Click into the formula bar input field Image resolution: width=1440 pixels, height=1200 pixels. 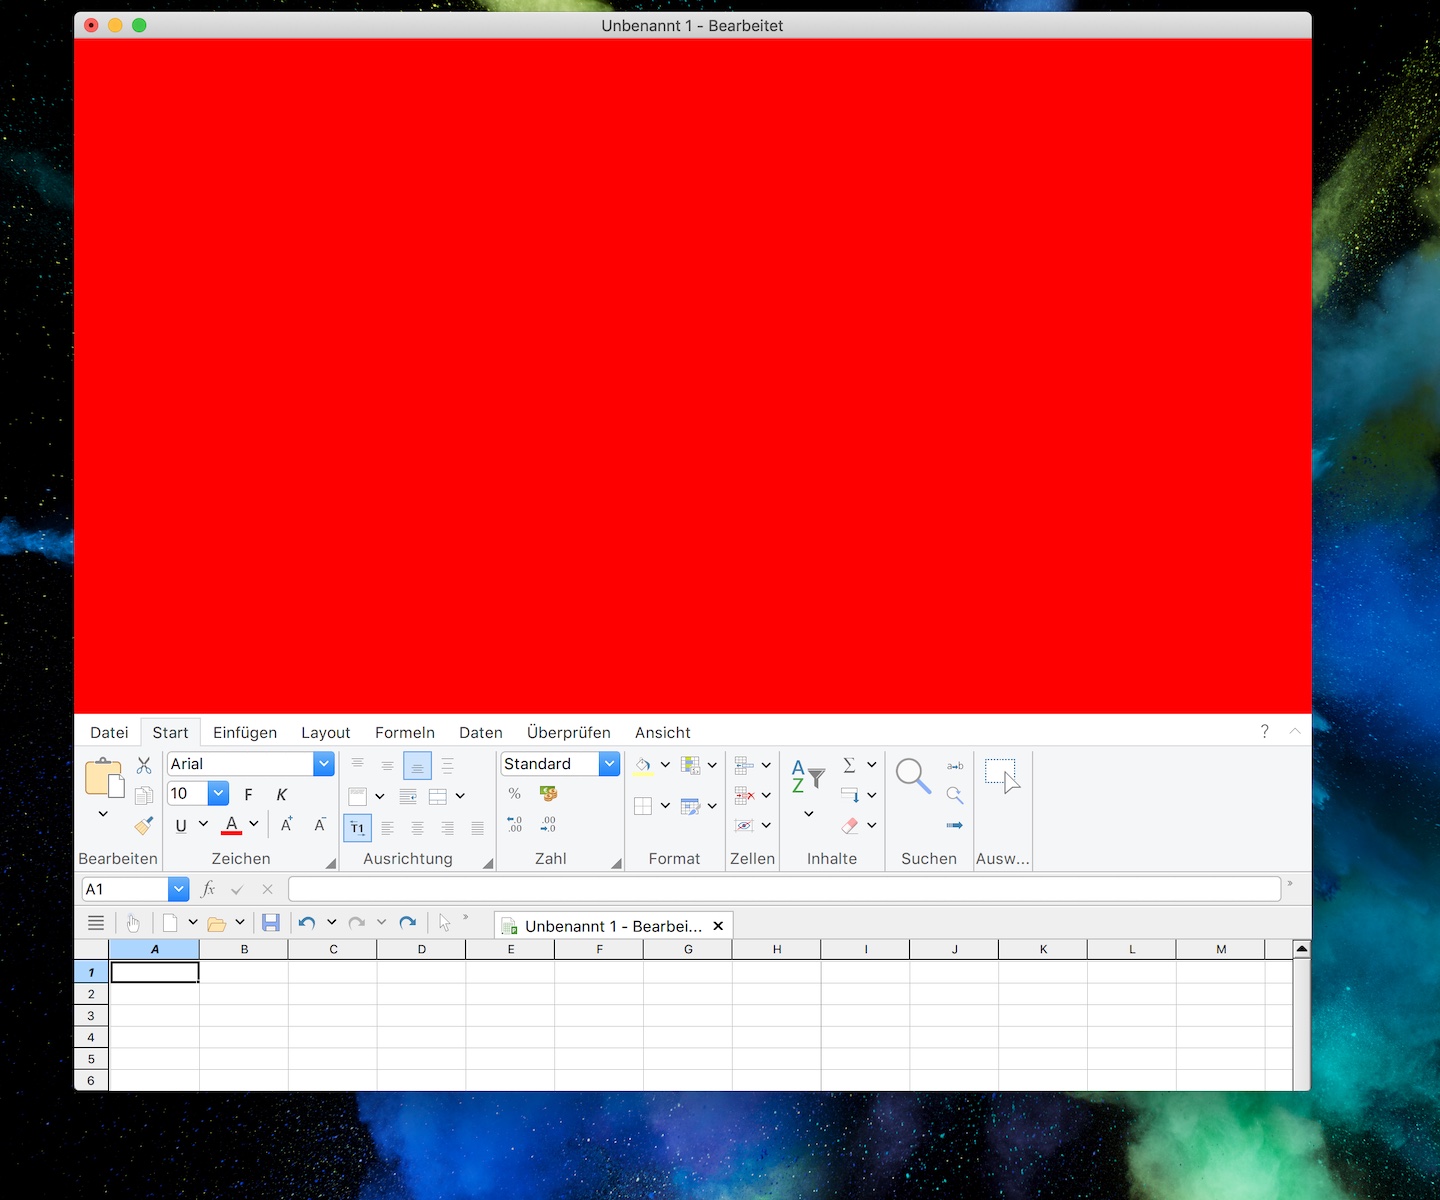tap(784, 889)
